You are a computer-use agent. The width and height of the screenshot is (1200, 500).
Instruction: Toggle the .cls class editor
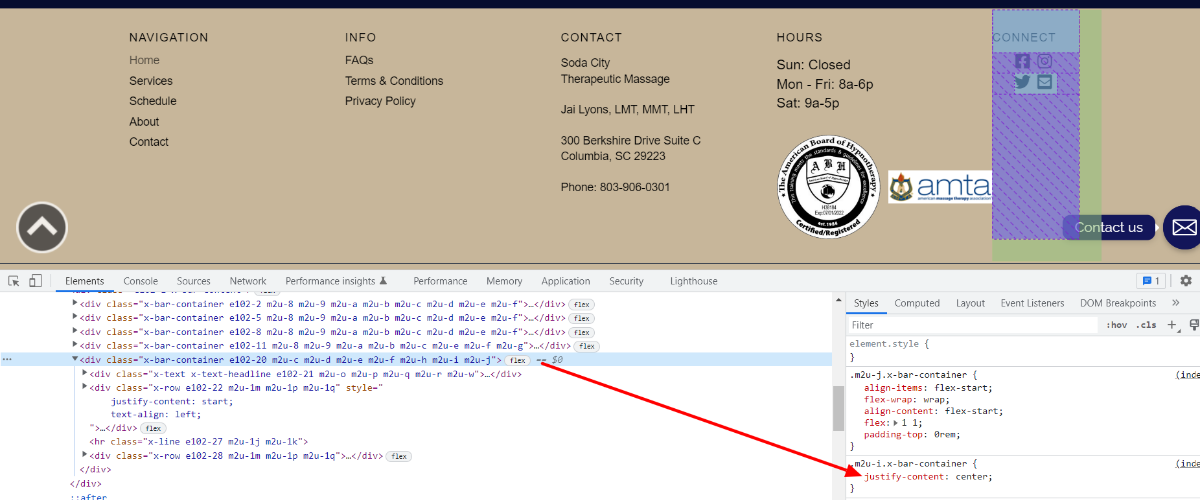click(x=1147, y=325)
